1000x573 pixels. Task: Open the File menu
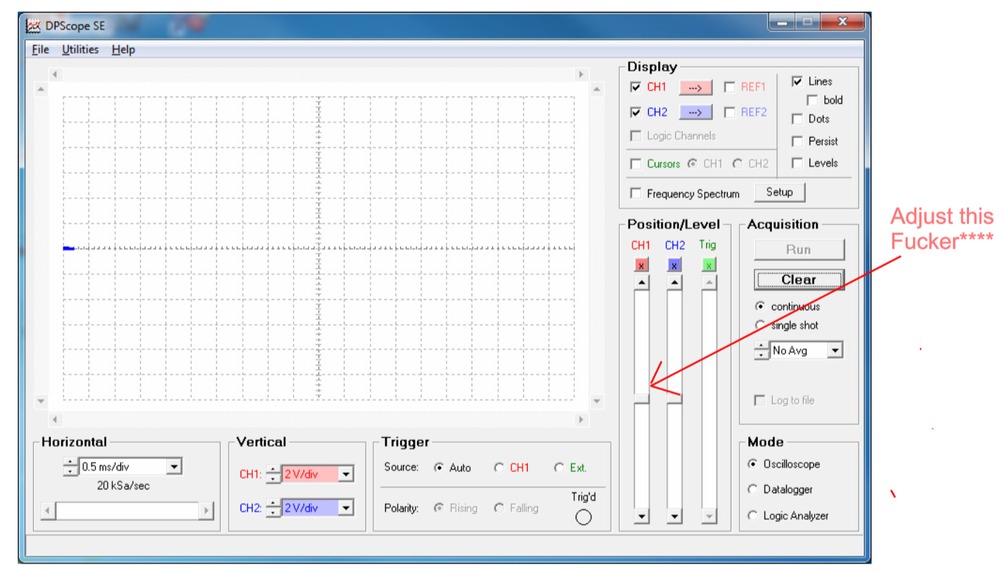tap(40, 50)
